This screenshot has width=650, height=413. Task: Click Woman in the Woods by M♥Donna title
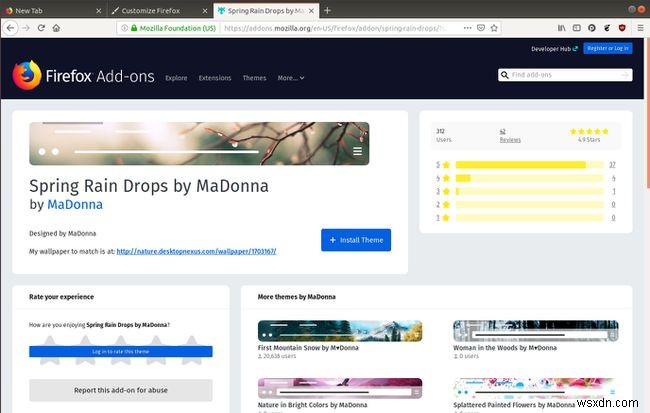point(505,348)
